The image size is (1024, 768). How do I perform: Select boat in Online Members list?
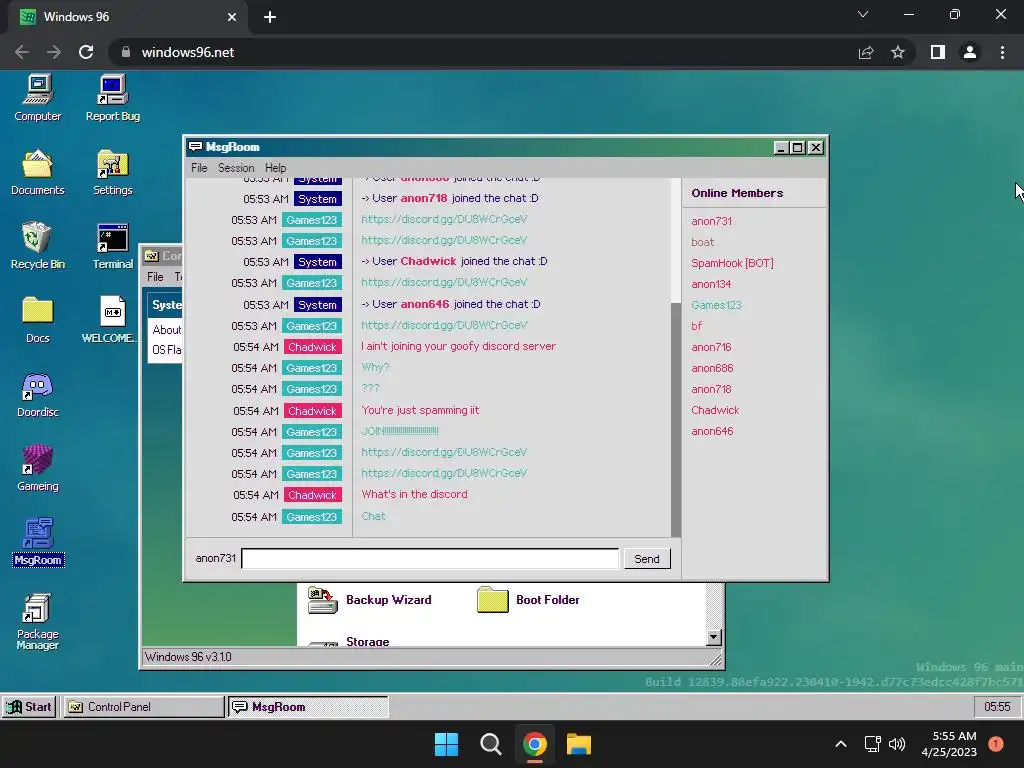click(703, 242)
